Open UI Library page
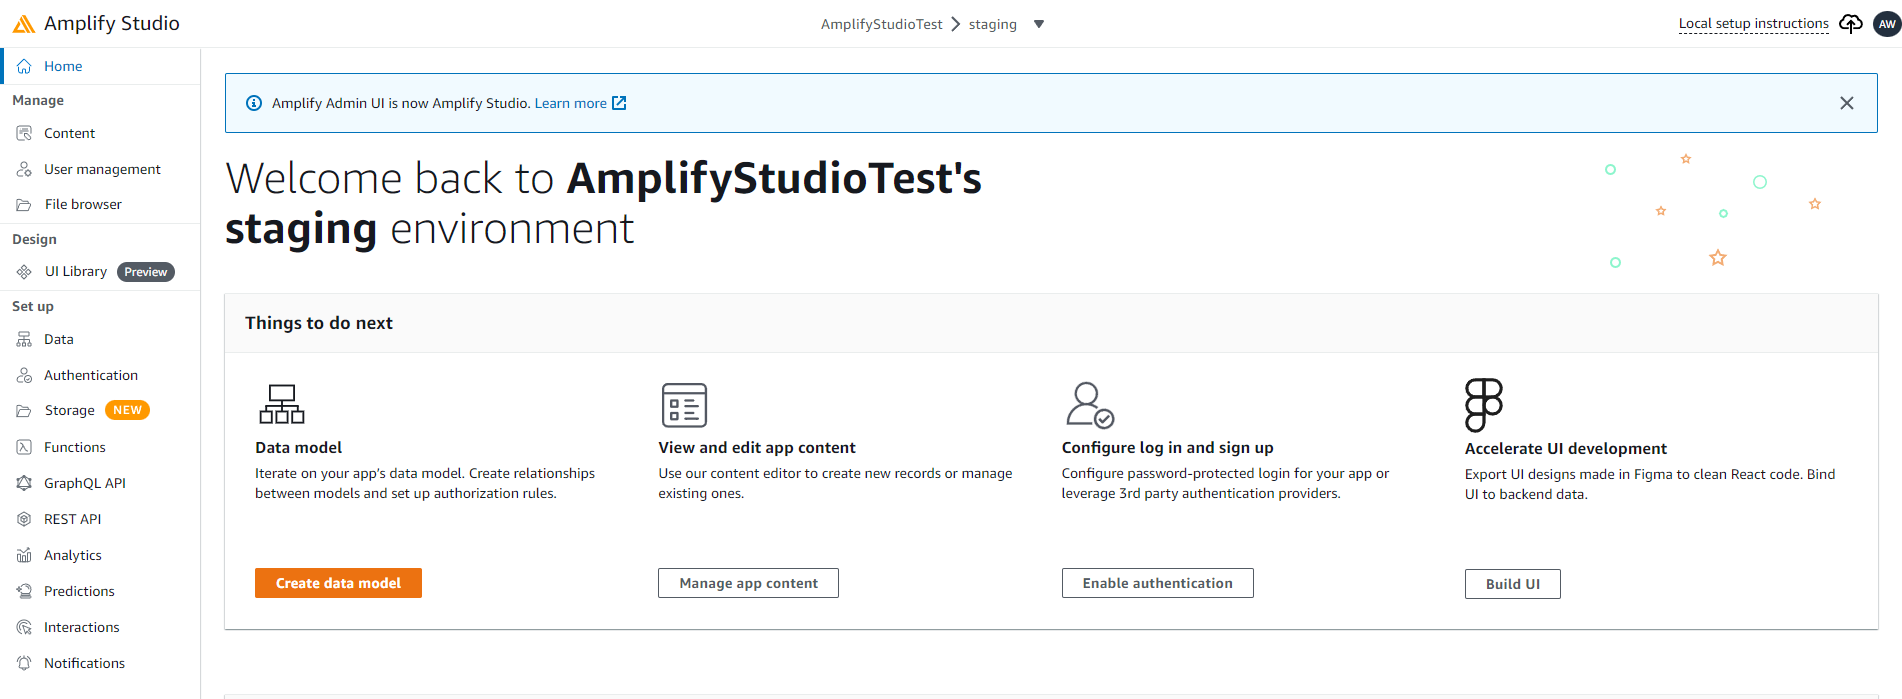Image resolution: width=1902 pixels, height=699 pixels. tap(76, 271)
